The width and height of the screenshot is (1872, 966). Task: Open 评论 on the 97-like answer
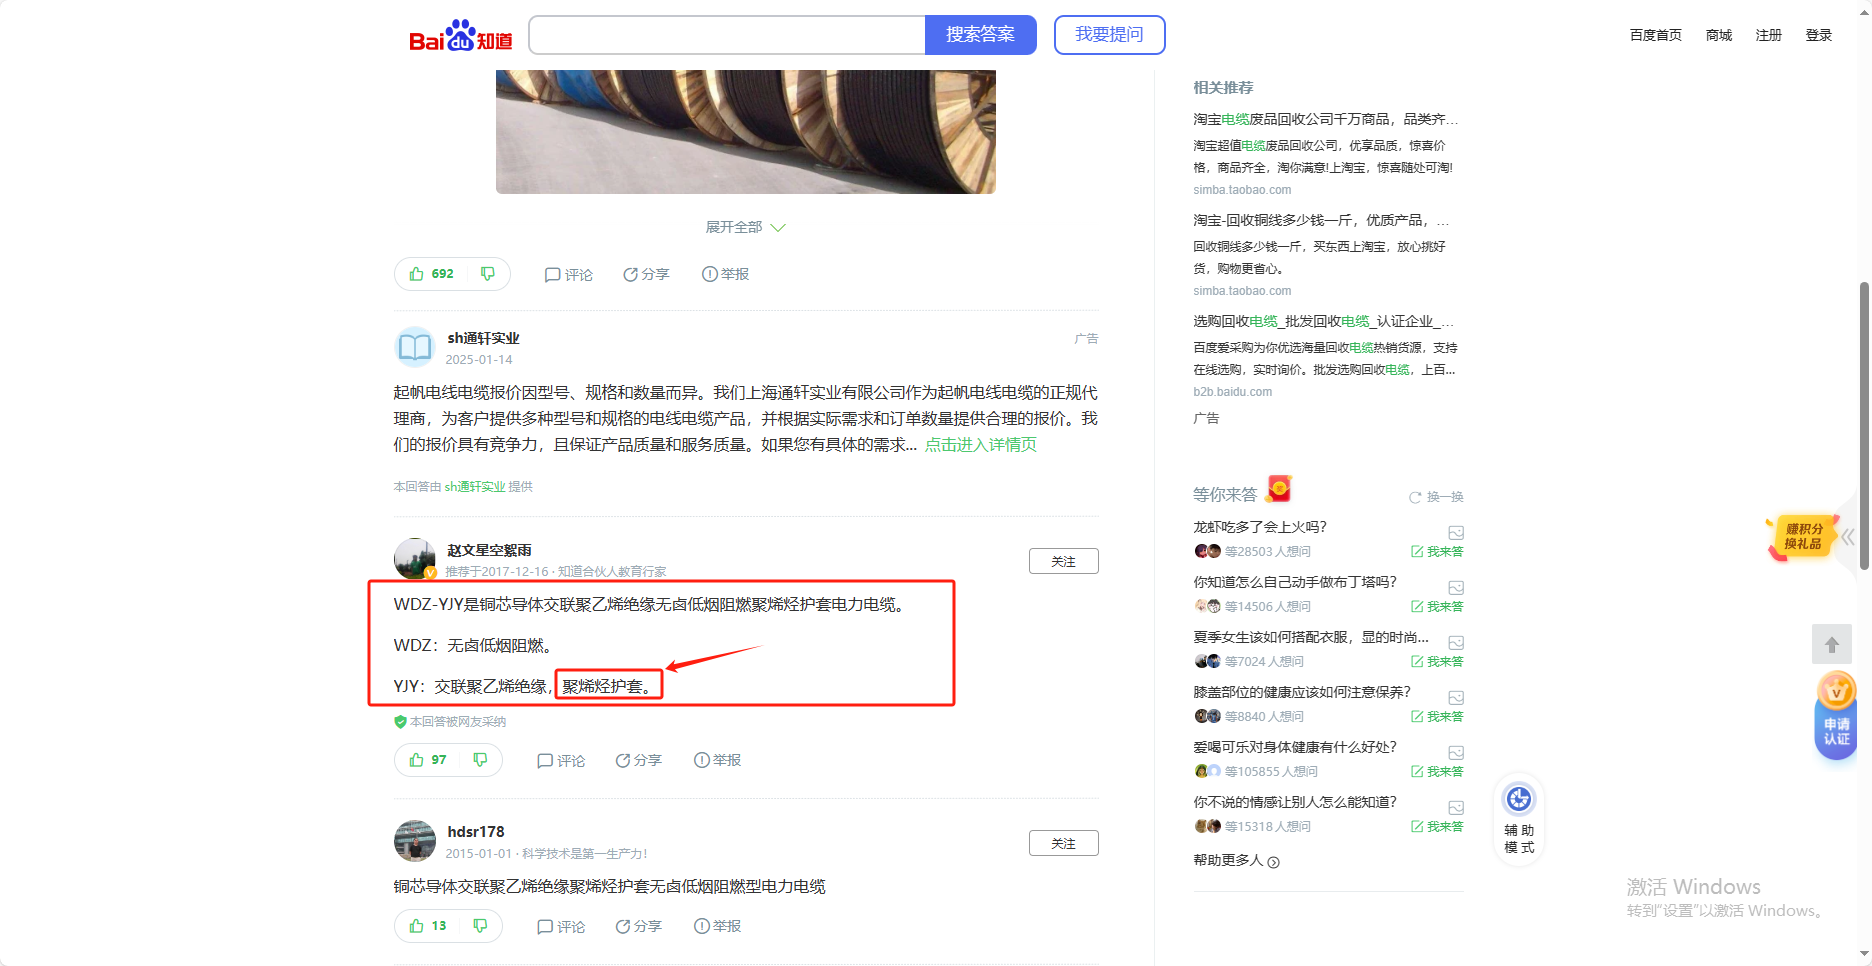click(561, 761)
